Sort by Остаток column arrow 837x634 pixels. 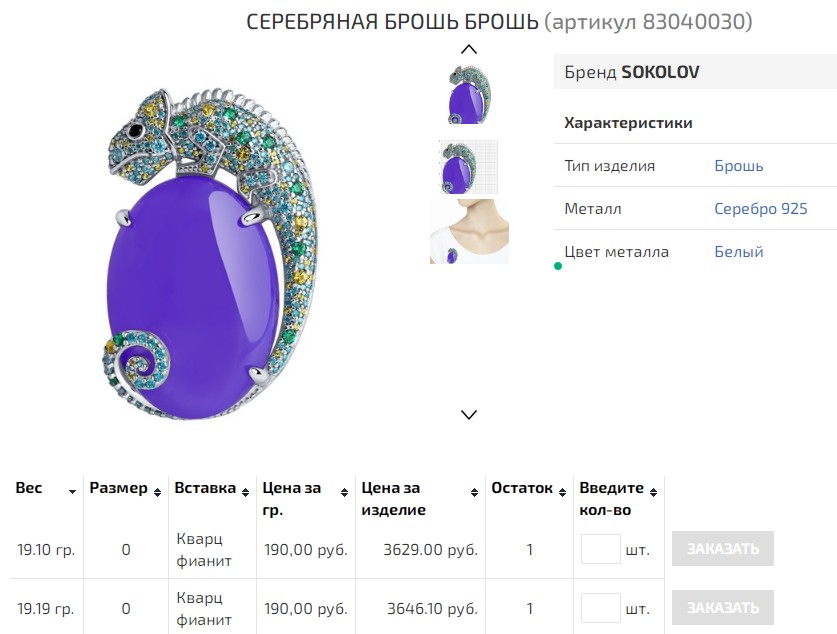[562, 491]
